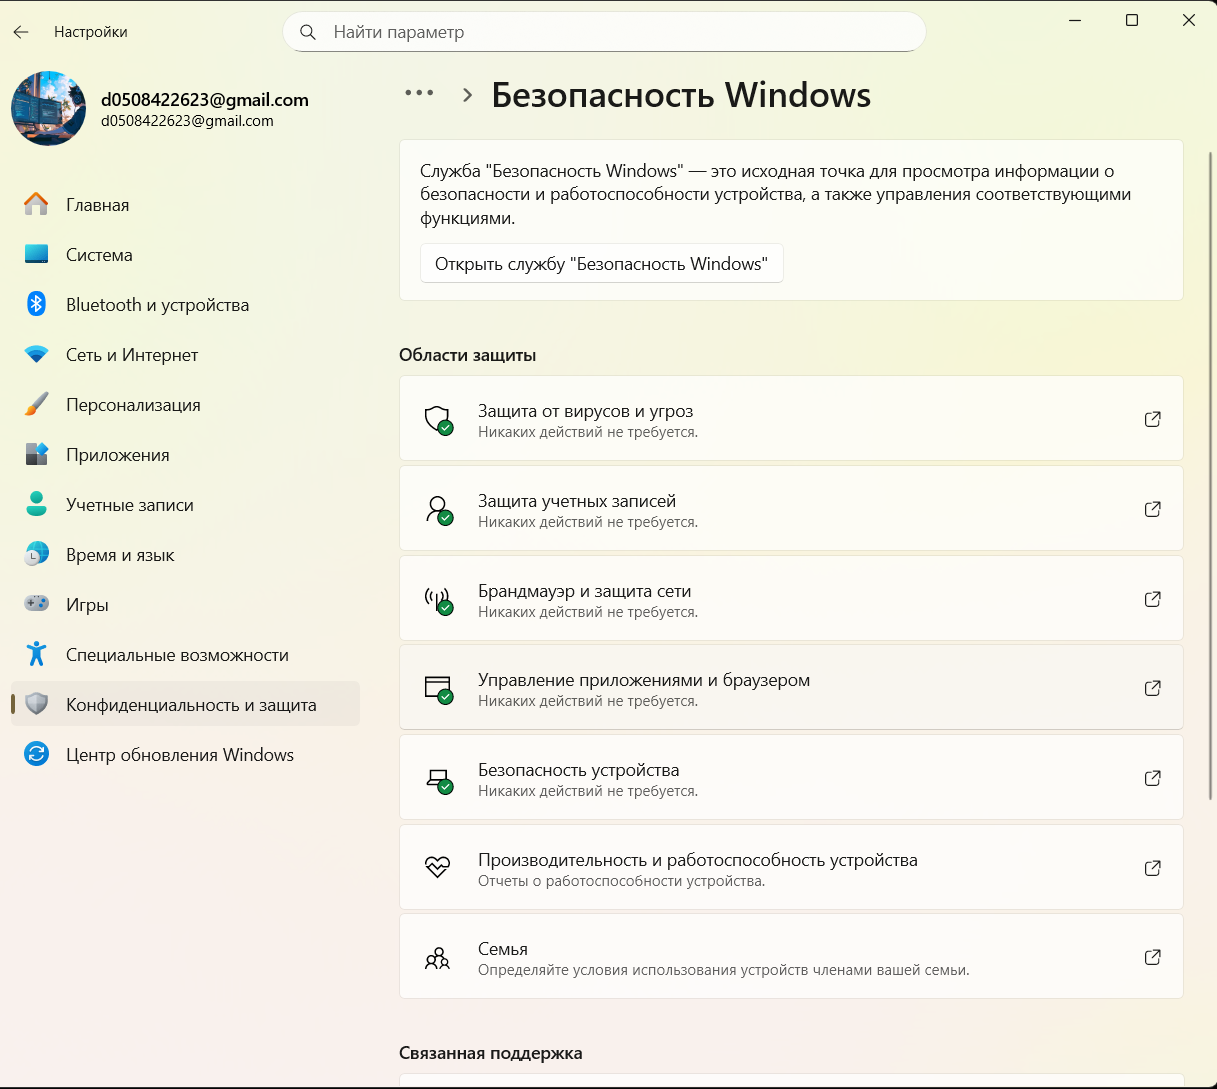Click the Конфиденциальность и защита shield icon
Screen dimensions: 1217x1089
coord(36,704)
